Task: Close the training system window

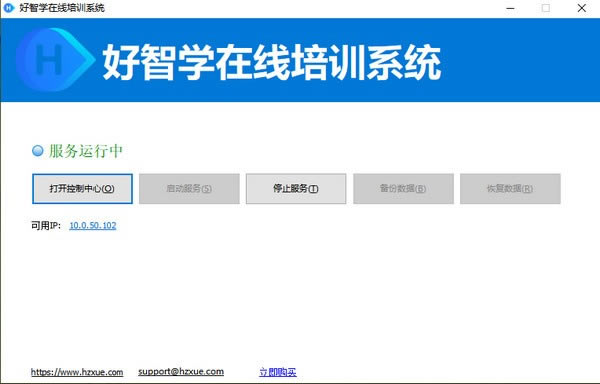Action: pyautogui.click(x=582, y=8)
